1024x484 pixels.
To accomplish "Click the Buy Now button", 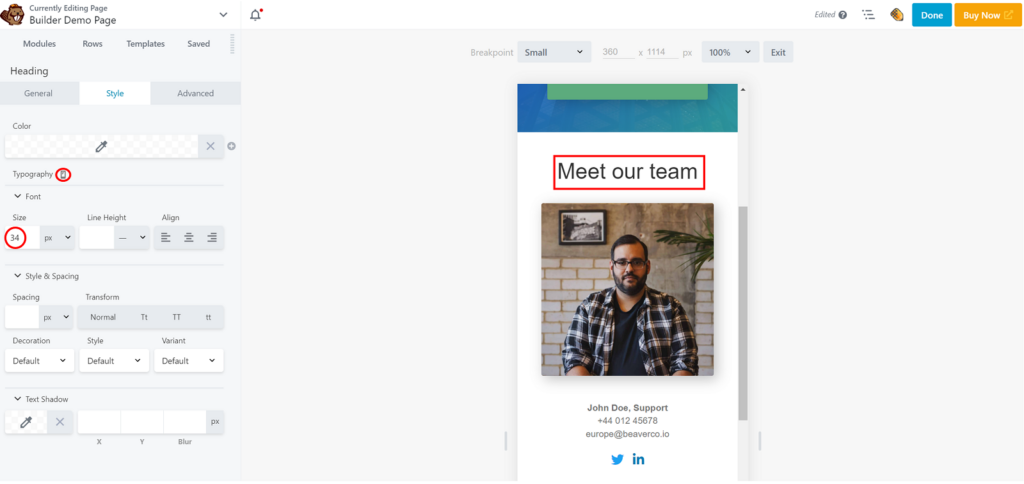I will (x=987, y=15).
